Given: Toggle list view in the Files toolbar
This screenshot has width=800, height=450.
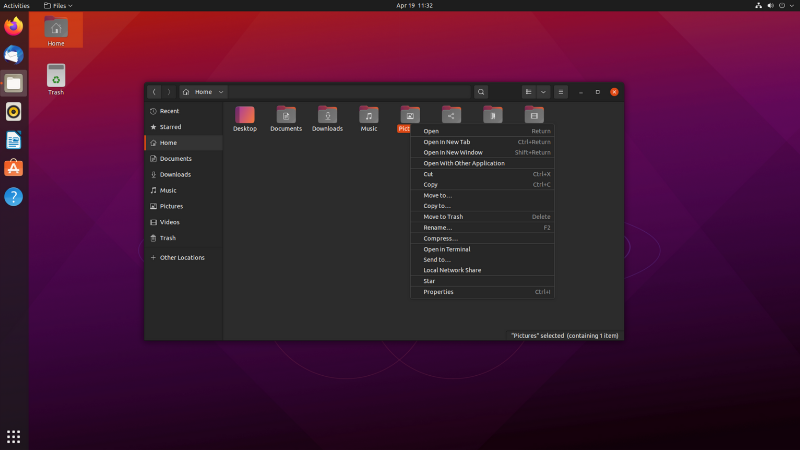Looking at the screenshot, I should pyautogui.click(x=528, y=92).
